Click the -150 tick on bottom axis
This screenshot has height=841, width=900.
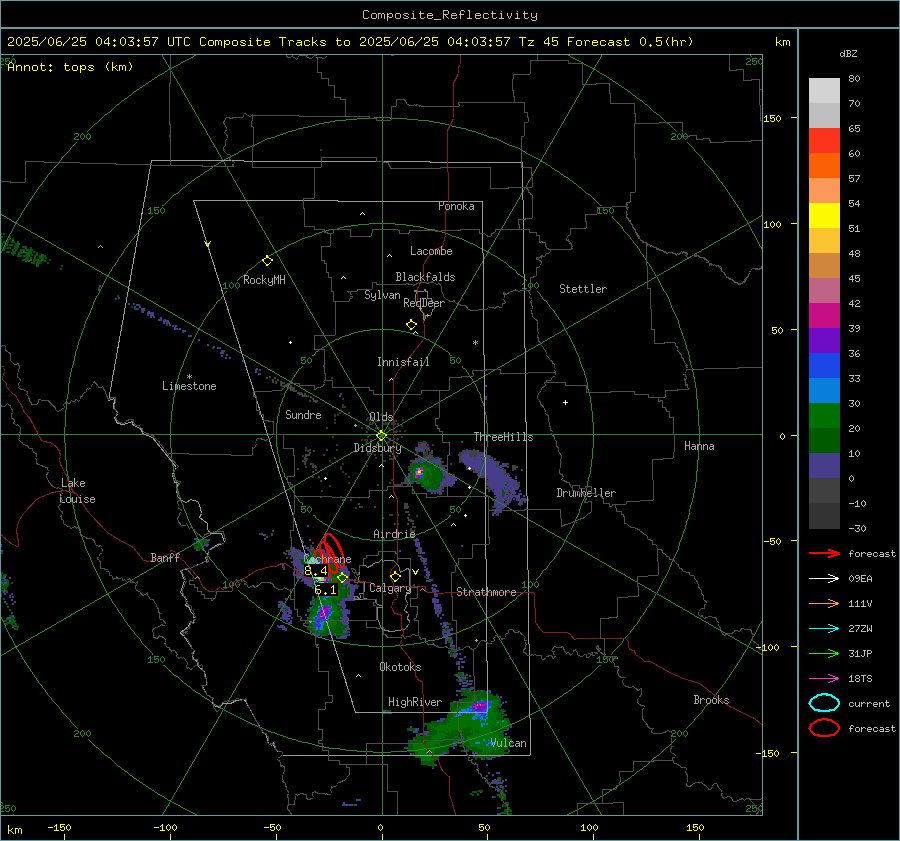[59, 827]
